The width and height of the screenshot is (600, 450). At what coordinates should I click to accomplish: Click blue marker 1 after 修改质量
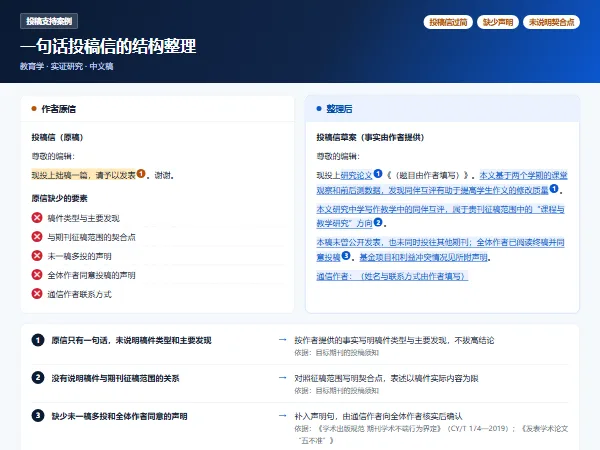click(x=554, y=189)
